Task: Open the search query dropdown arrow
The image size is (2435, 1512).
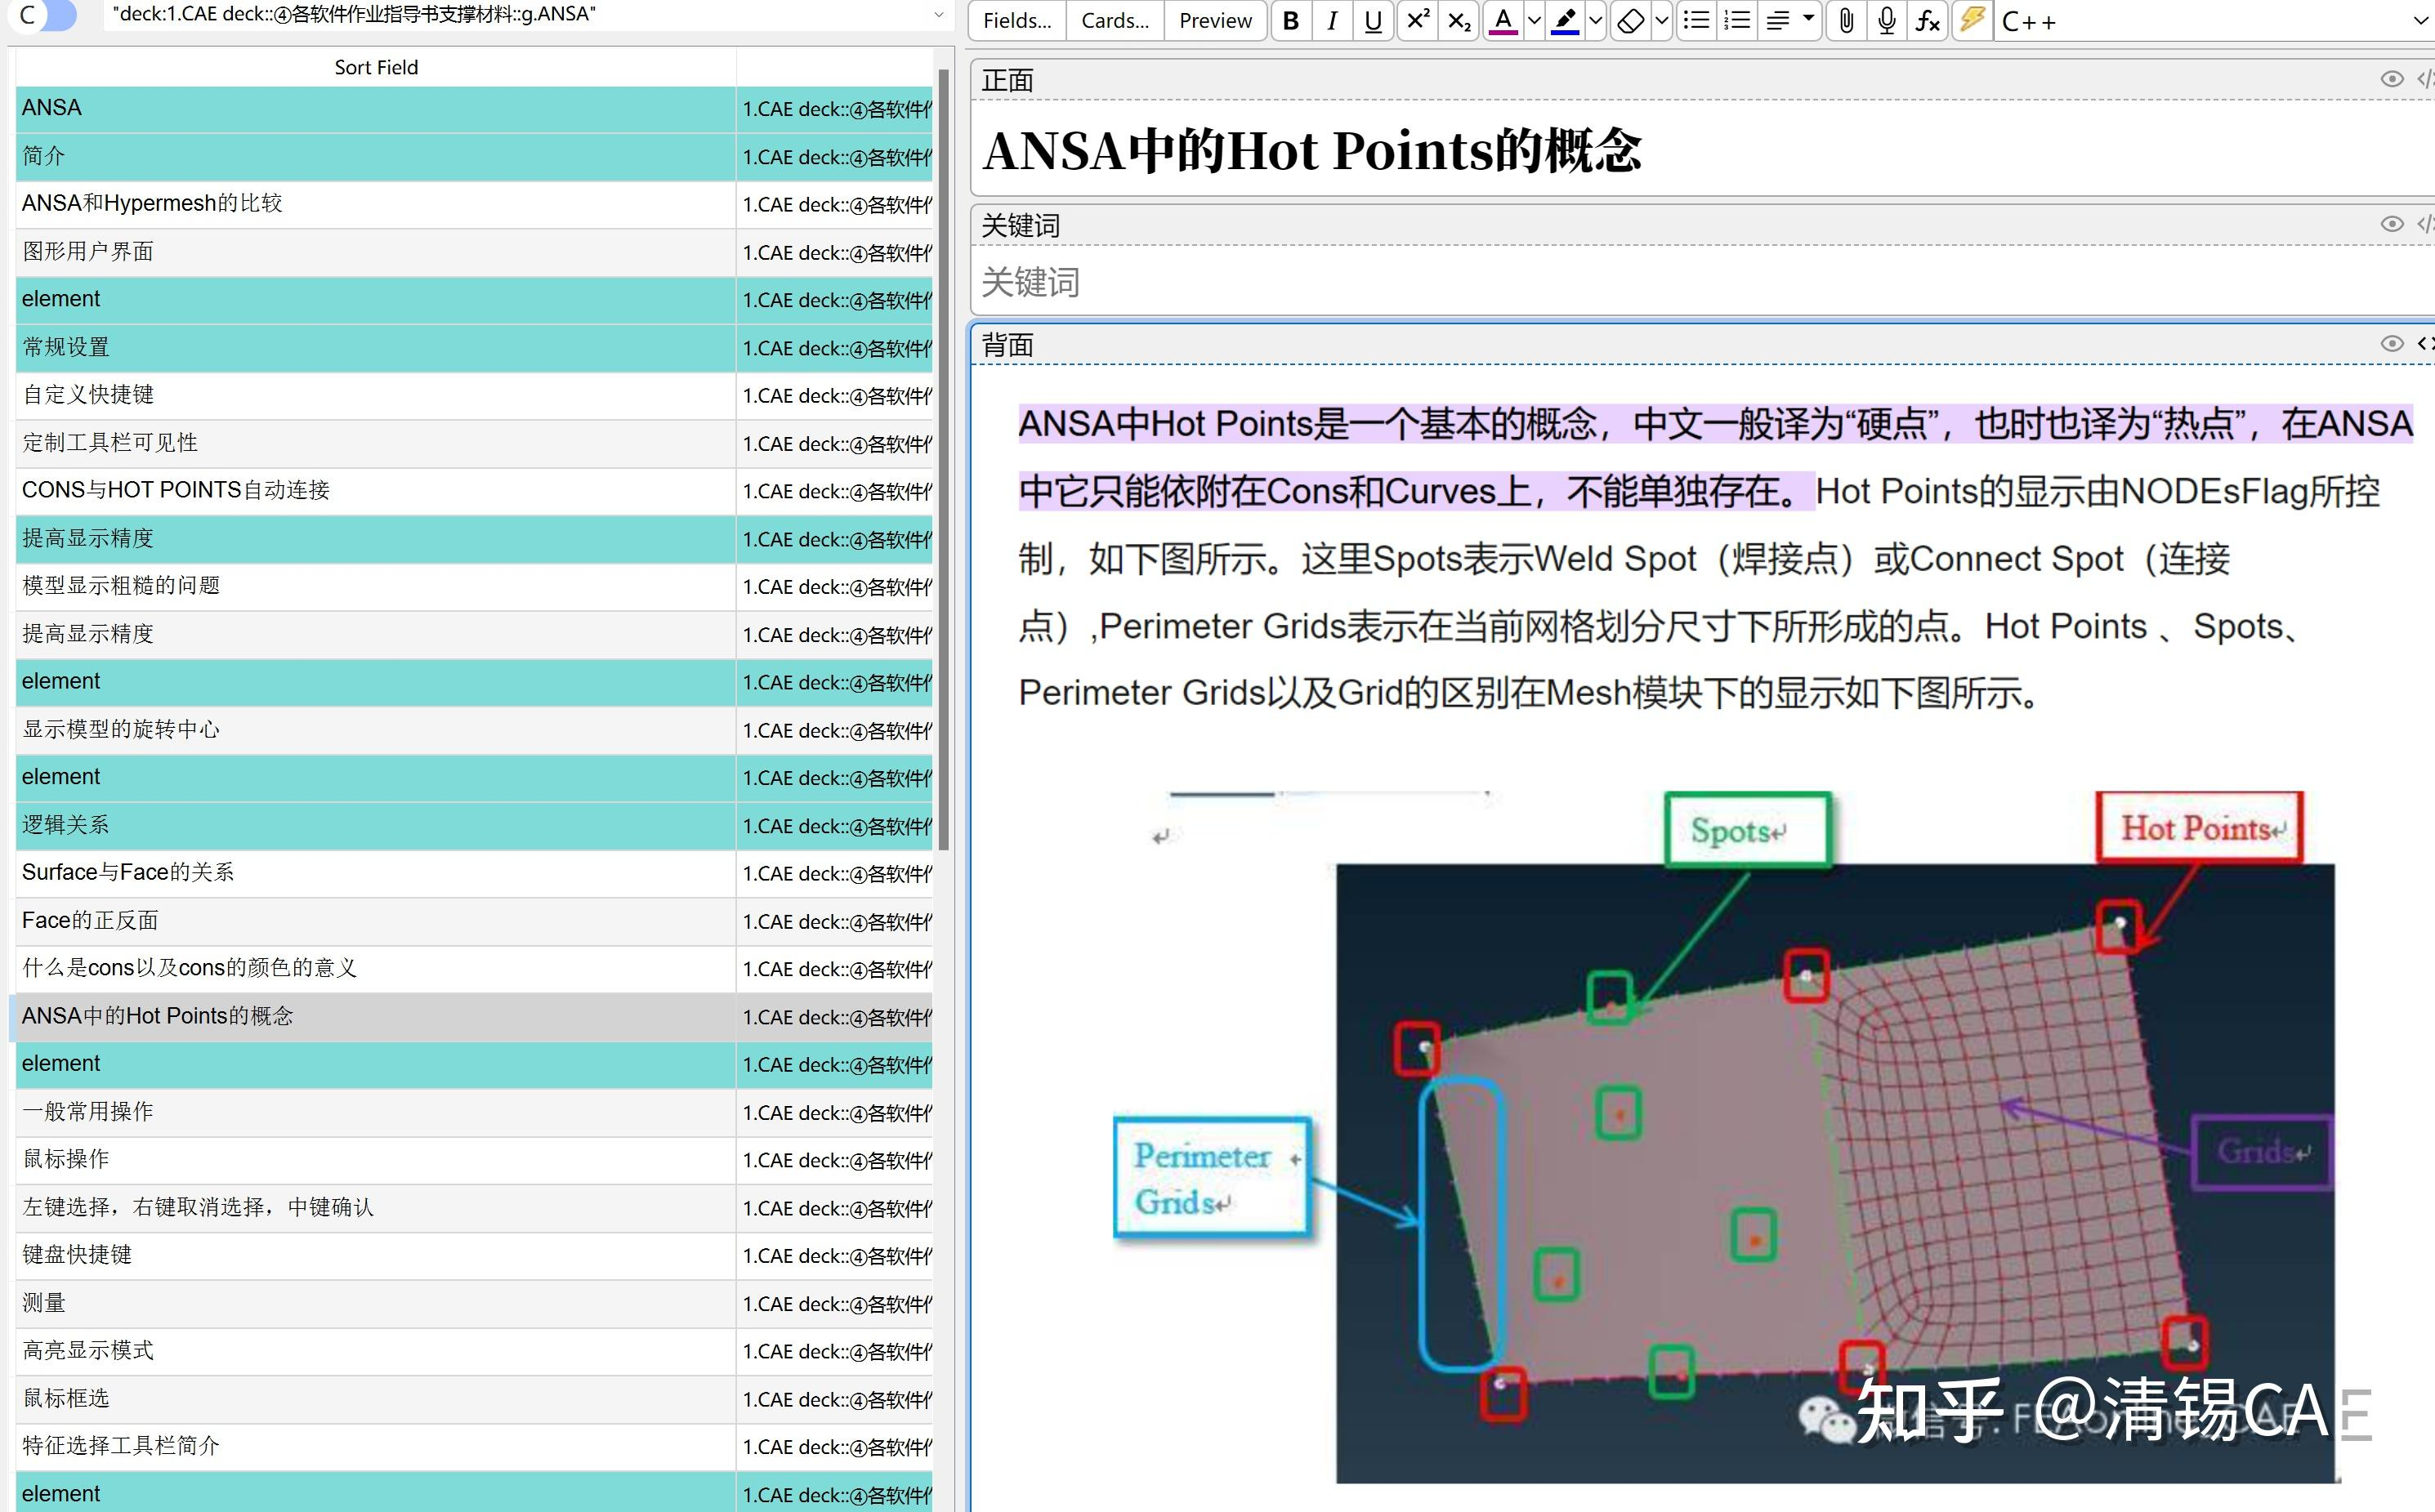Action: pos(938,15)
